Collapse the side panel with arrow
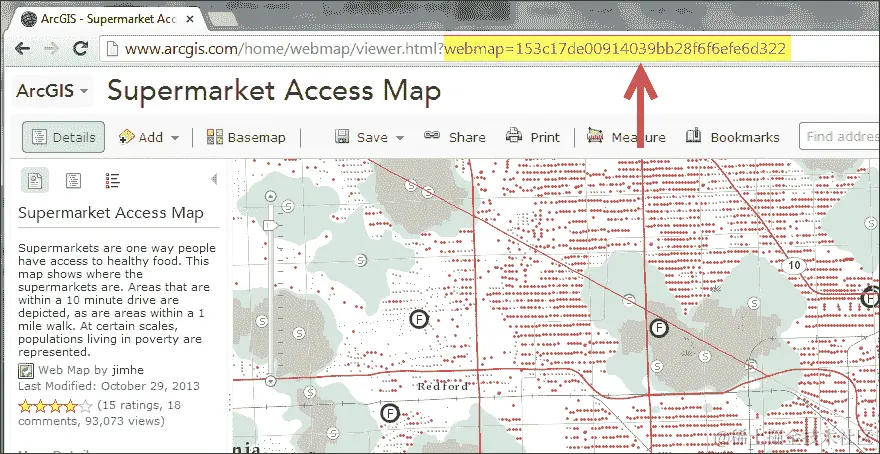Screen dimensions: 880x454 [x=214, y=179]
